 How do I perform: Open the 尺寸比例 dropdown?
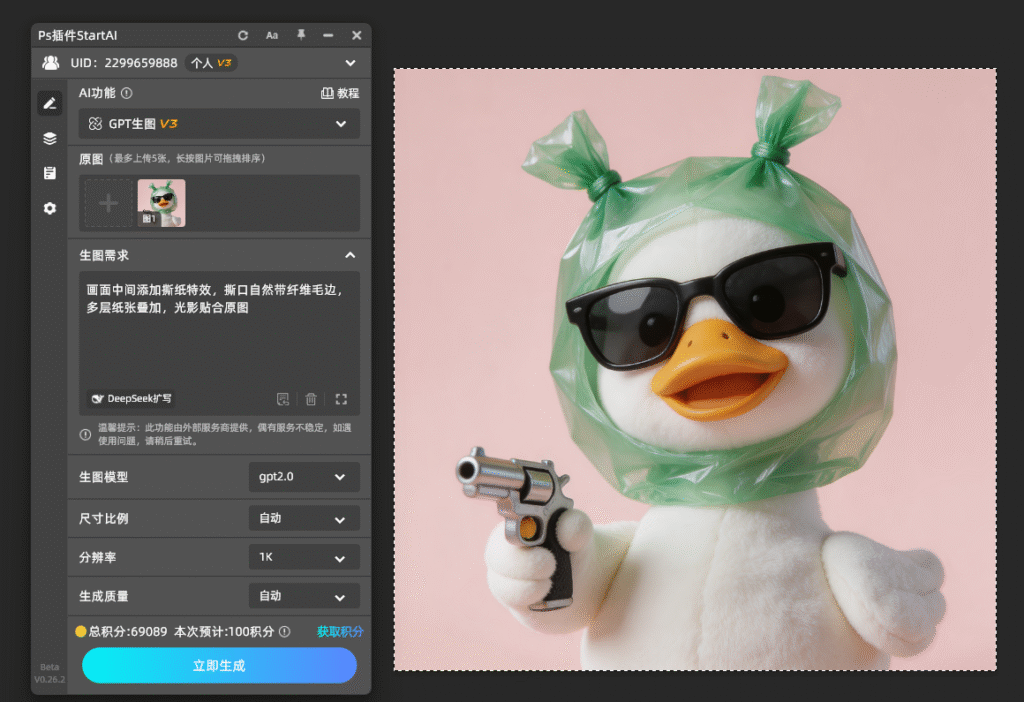click(304, 519)
